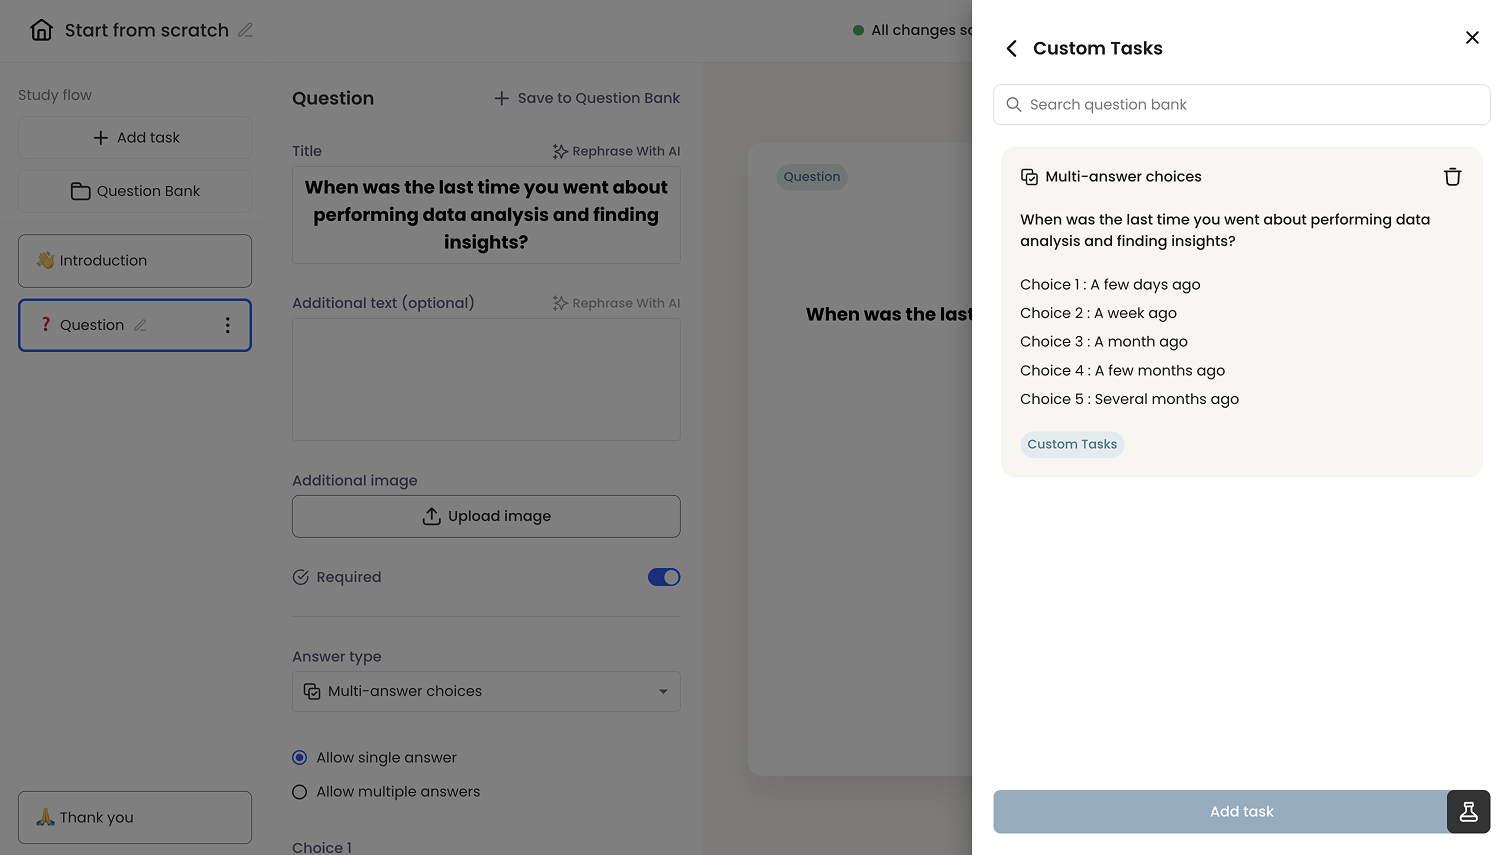Click Rephrase With AI next to Title
The width and height of the screenshot is (1512, 855).
pyautogui.click(x=616, y=151)
